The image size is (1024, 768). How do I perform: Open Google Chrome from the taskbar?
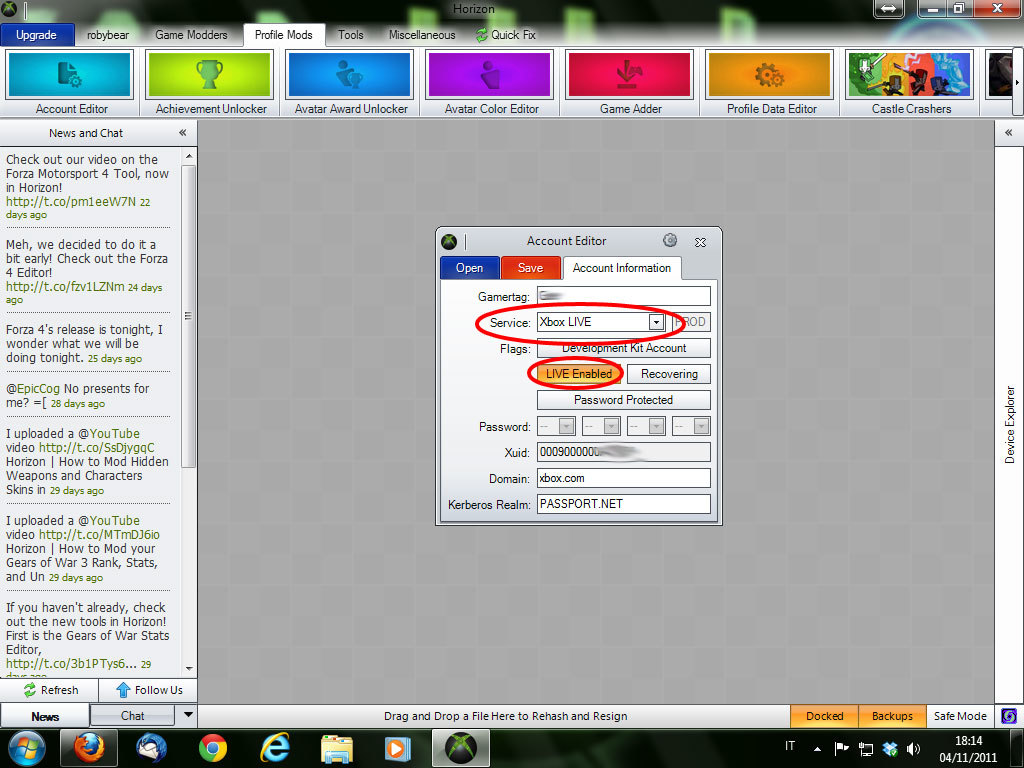[x=213, y=748]
